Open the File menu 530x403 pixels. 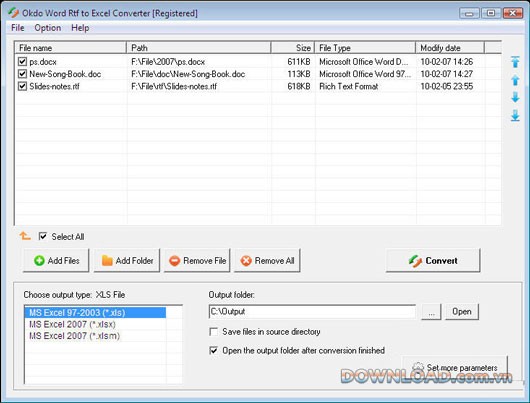point(18,28)
